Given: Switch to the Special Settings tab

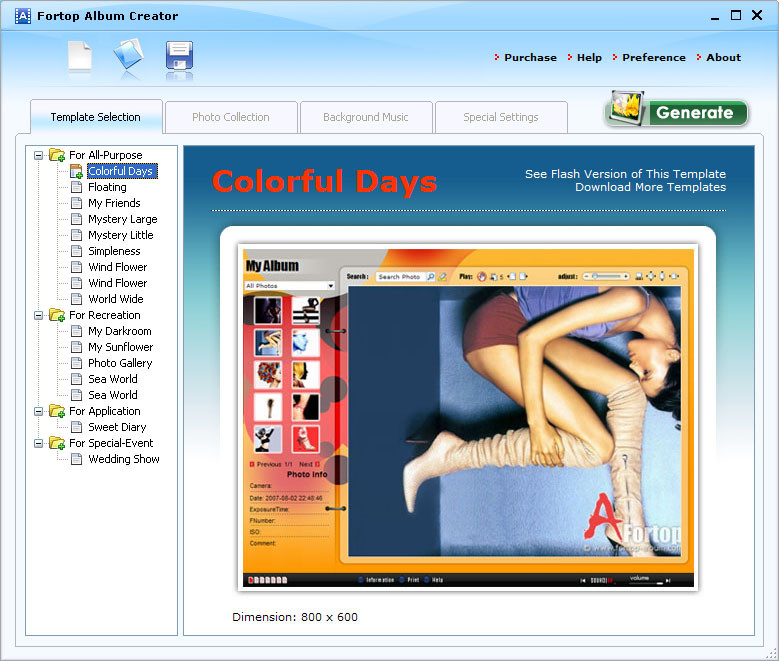Looking at the screenshot, I should (x=501, y=117).
